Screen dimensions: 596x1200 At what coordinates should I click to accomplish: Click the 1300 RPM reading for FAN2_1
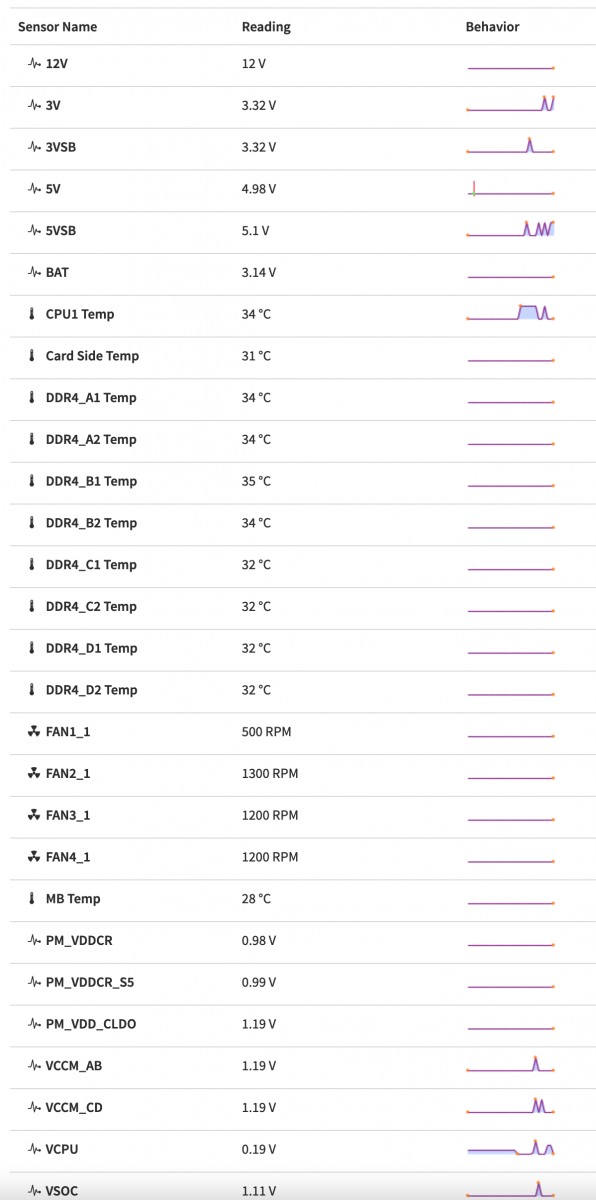pyautogui.click(x=270, y=774)
